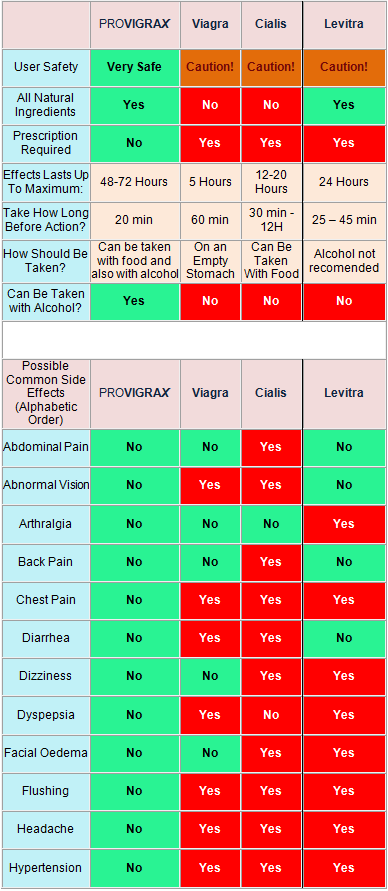This screenshot has height=891, width=388.
Task: Click Levitra's orange Caution! cell
Action: pos(344,67)
